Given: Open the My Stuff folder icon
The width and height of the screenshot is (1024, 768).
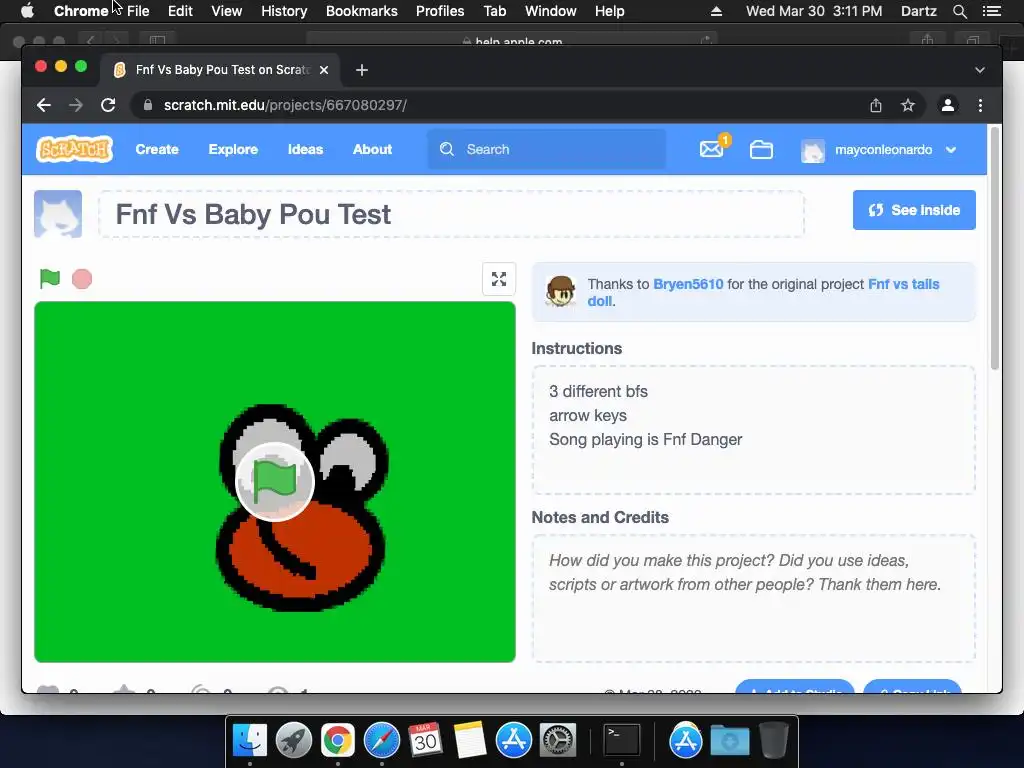Looking at the screenshot, I should coord(761,150).
